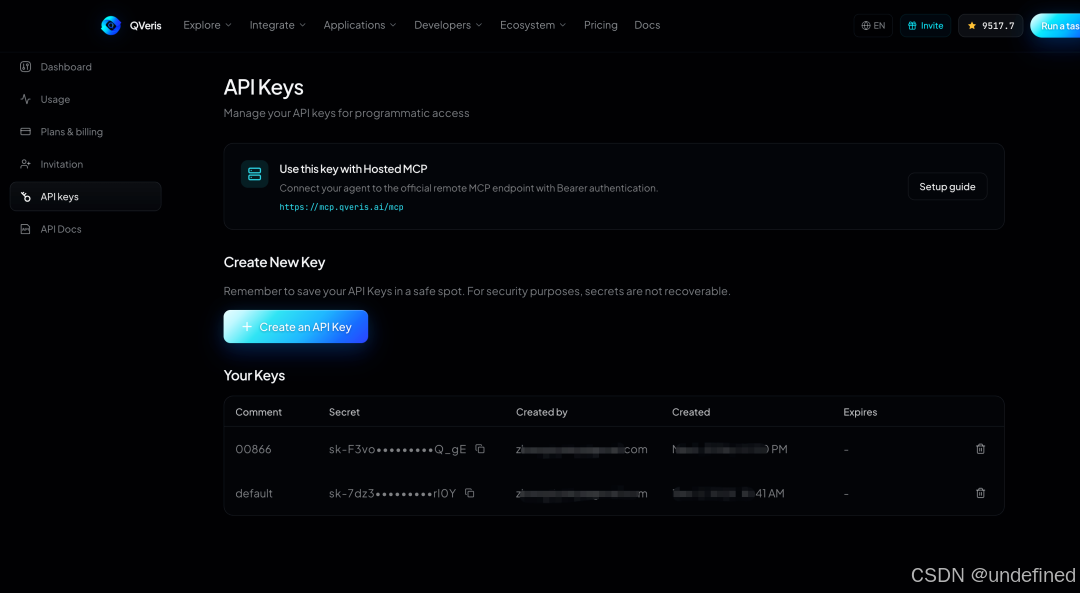
Task: Click the Plans & billing card icon
Action: click(x=25, y=132)
